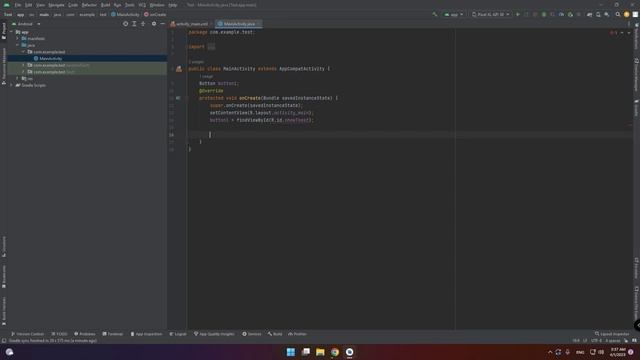Click MainActivity in the breadcrumb bar
The image size is (640, 360).
pos(125,14)
